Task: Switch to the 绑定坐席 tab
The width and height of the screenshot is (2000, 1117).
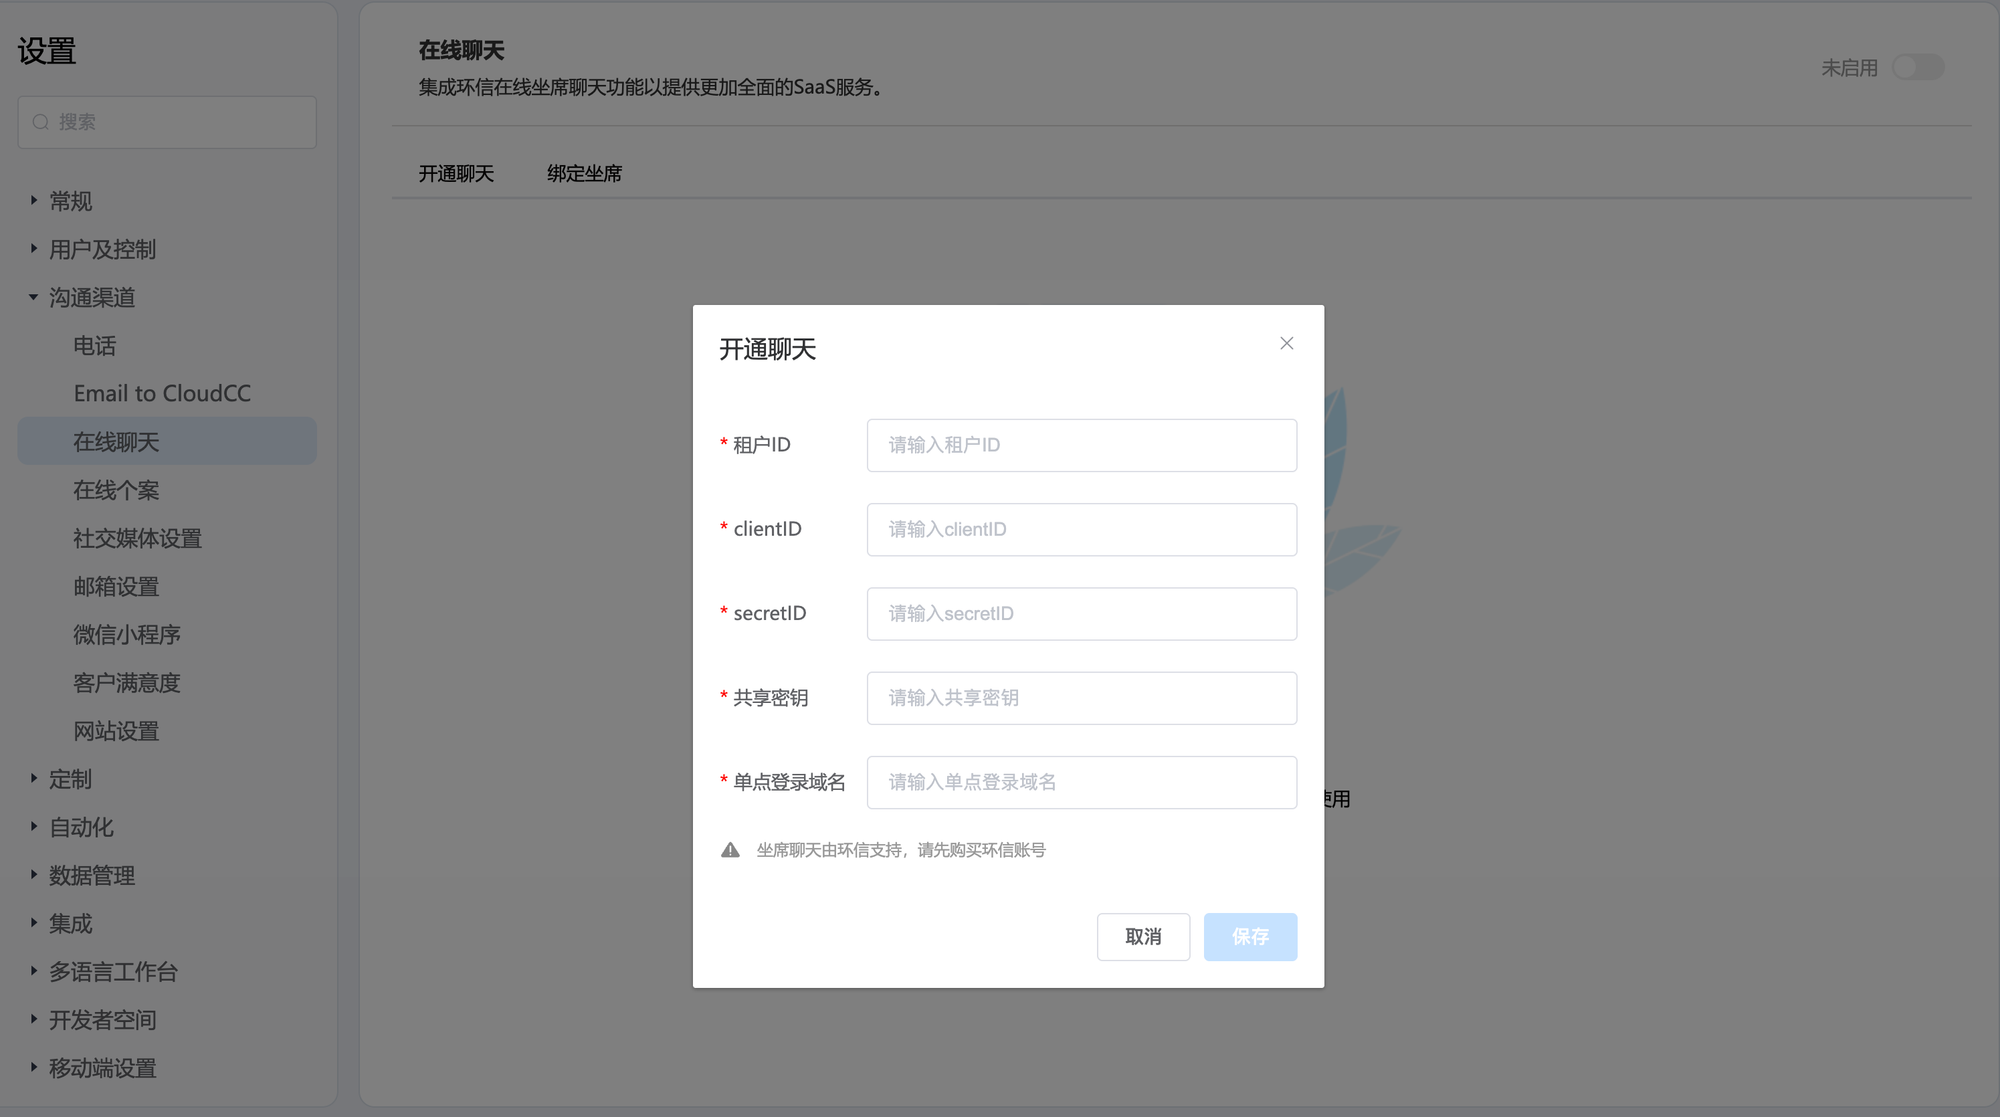Action: (584, 173)
